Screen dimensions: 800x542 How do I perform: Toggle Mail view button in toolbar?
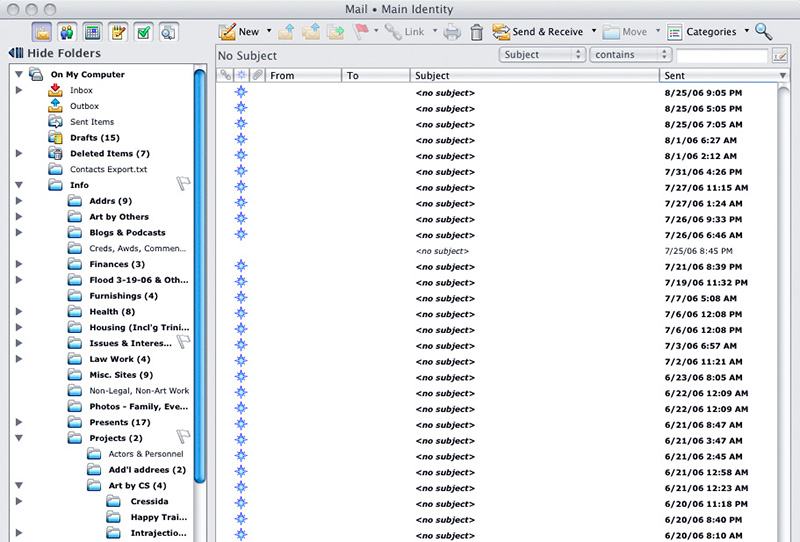click(x=42, y=32)
